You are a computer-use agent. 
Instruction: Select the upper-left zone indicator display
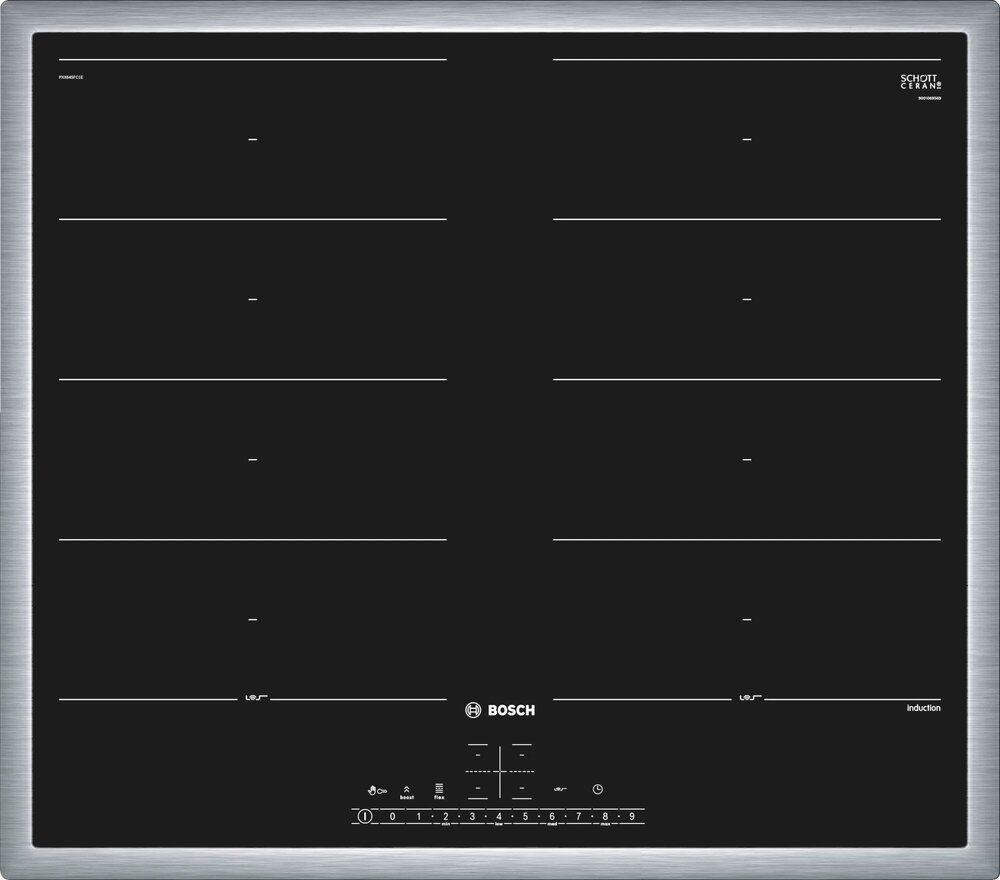point(477,755)
